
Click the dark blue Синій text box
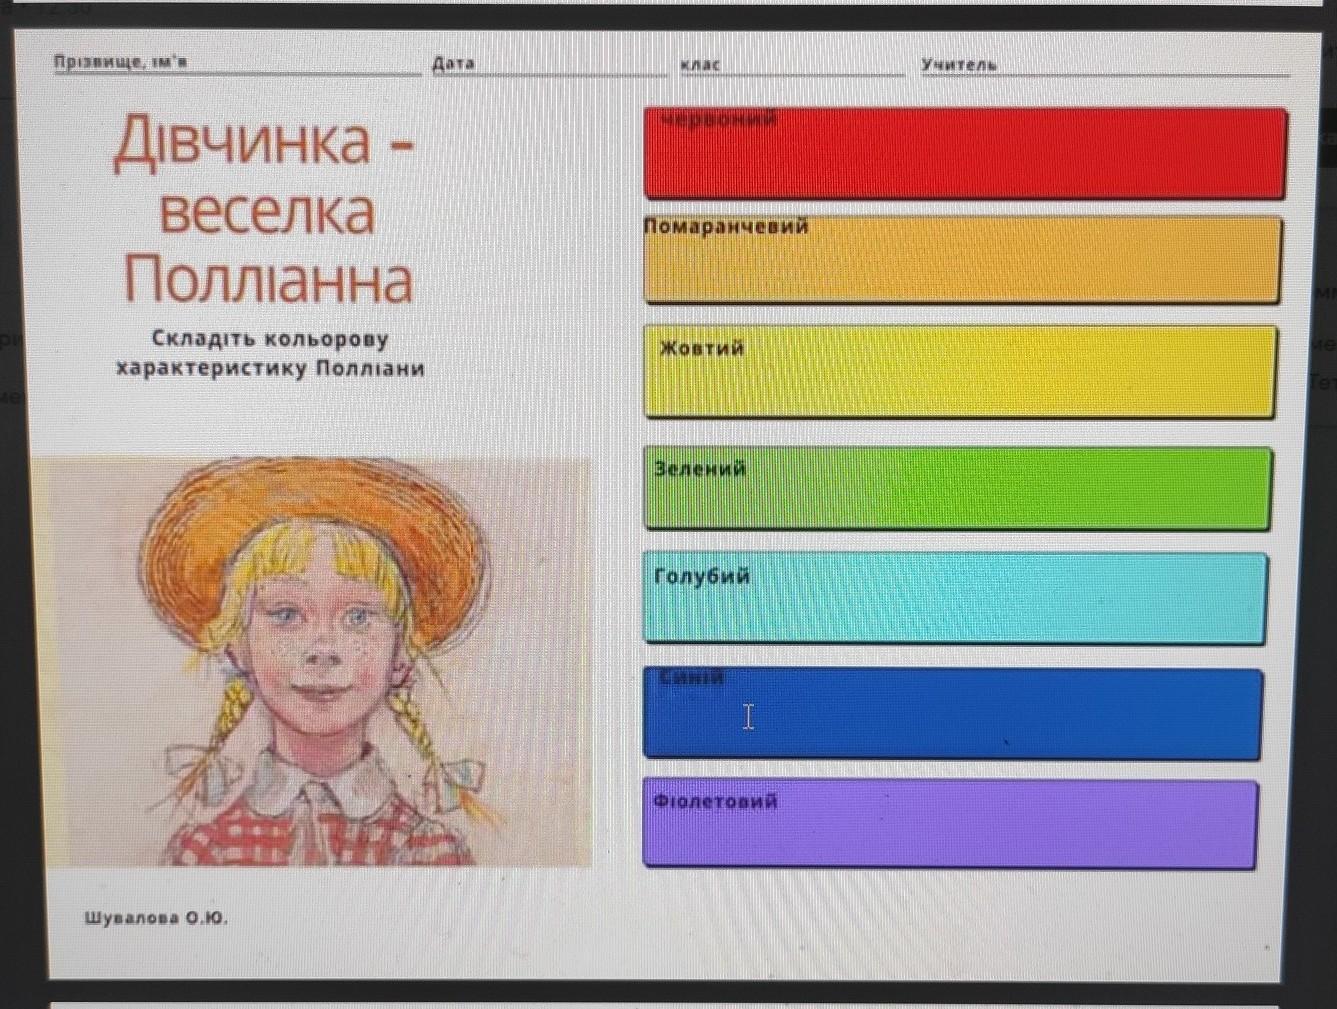(952, 713)
